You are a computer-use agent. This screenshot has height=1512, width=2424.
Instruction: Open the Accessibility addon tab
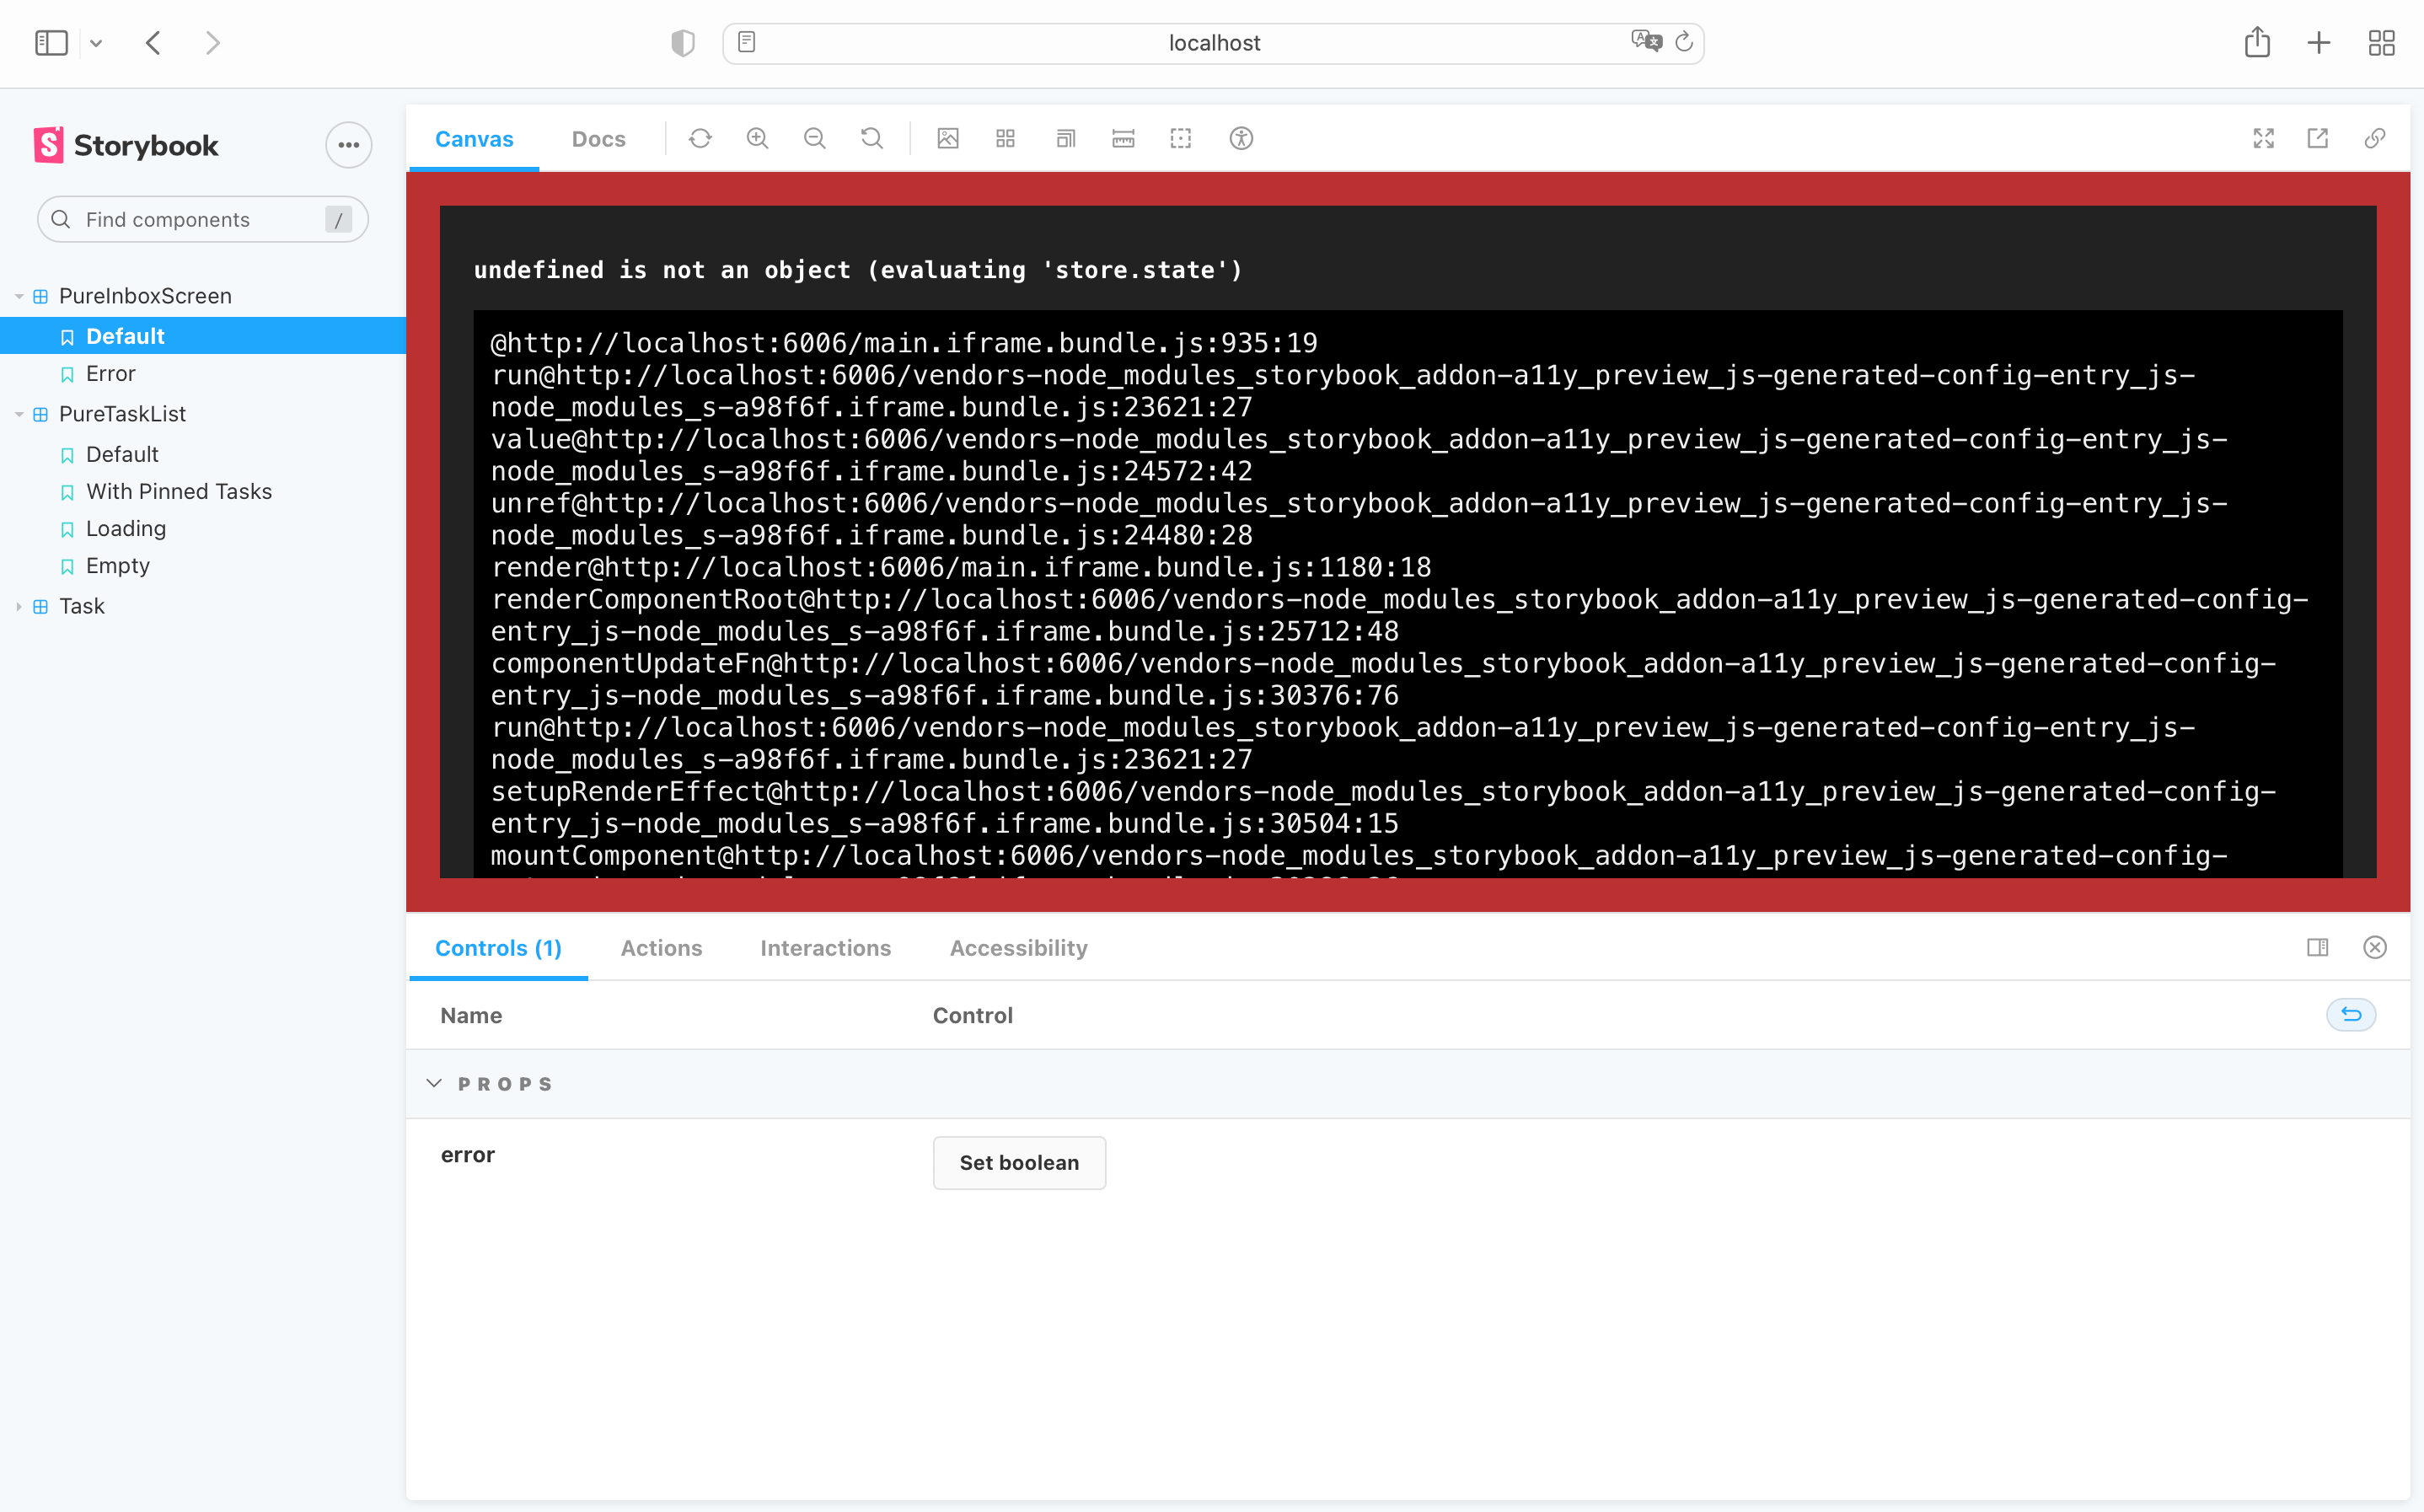[1018, 948]
